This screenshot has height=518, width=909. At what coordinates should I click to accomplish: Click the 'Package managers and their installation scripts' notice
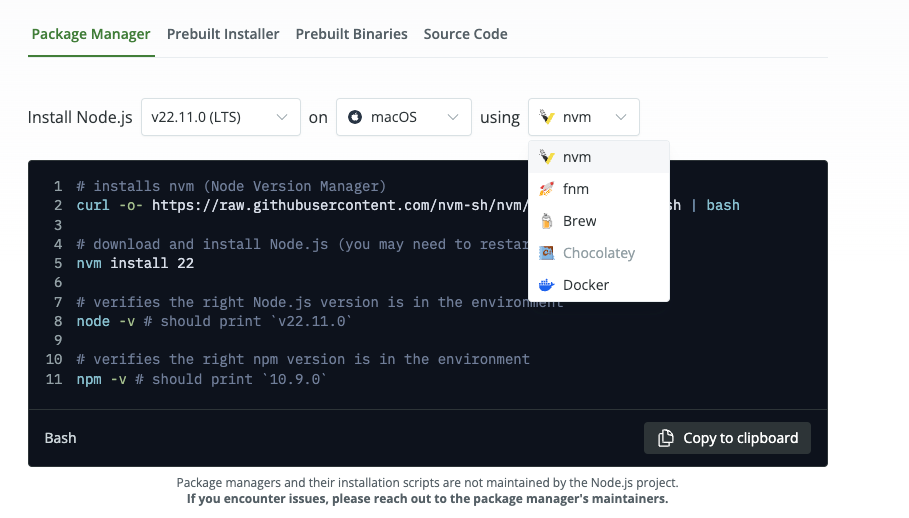427,483
